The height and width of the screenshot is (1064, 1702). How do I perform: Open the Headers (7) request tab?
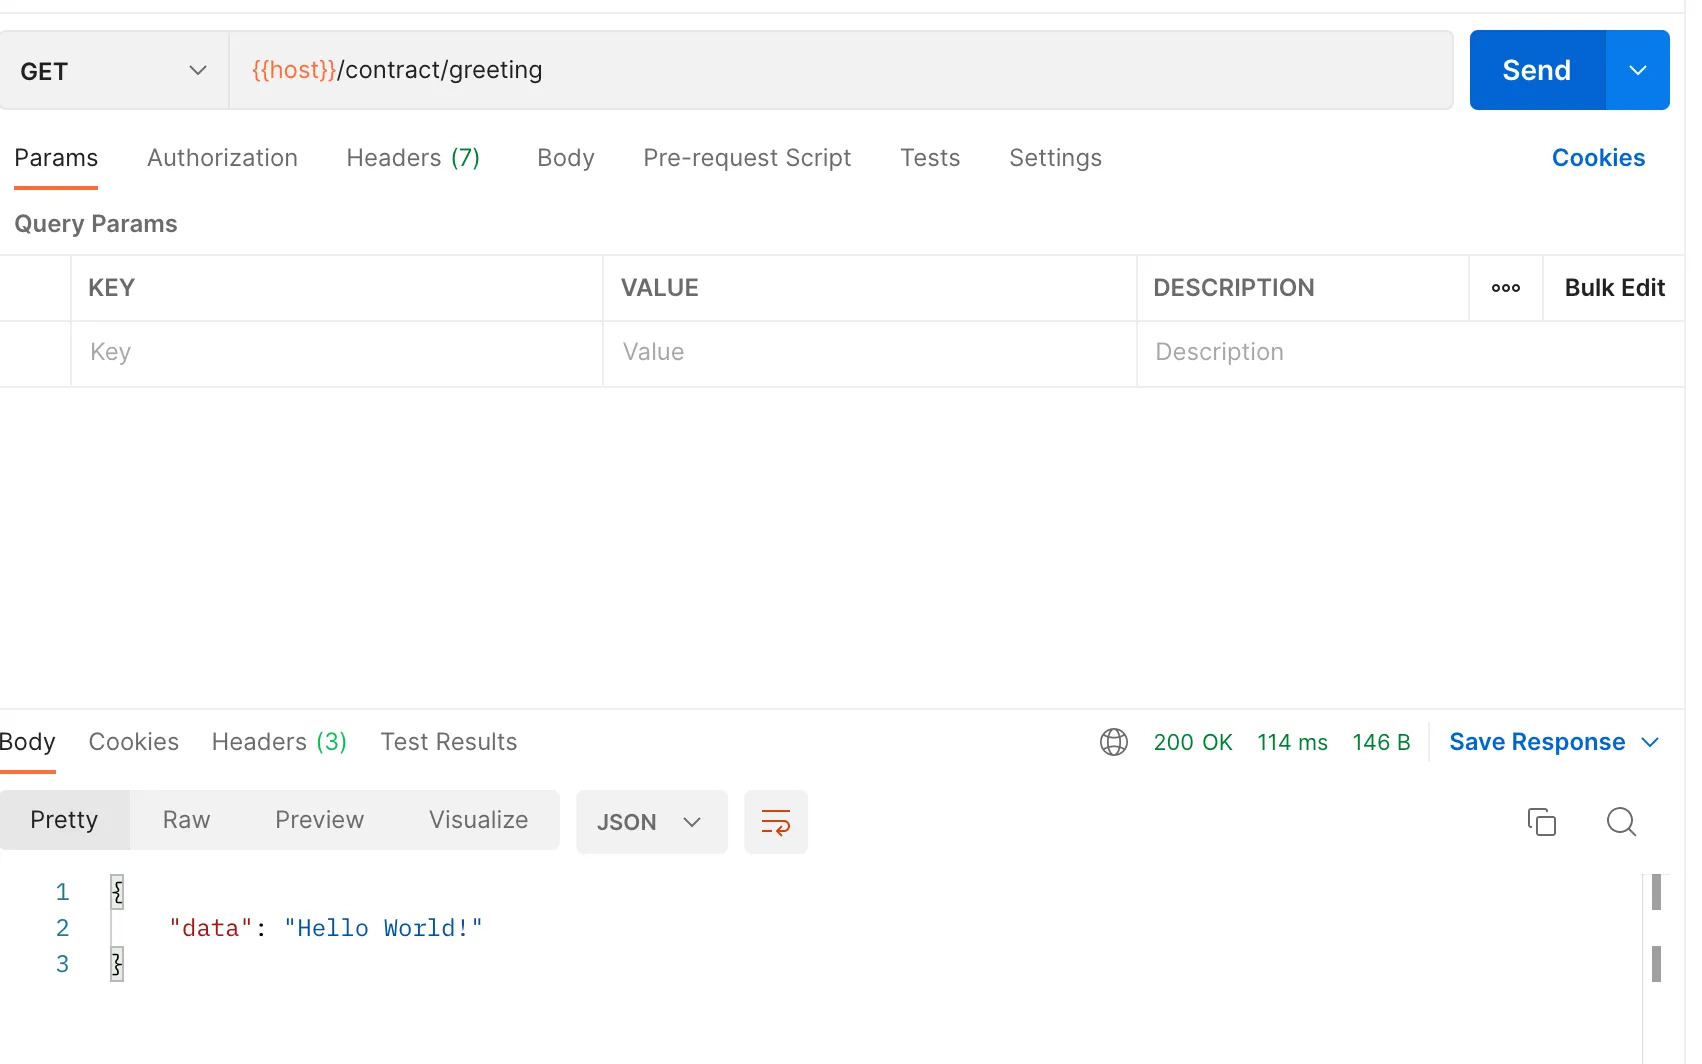[413, 158]
